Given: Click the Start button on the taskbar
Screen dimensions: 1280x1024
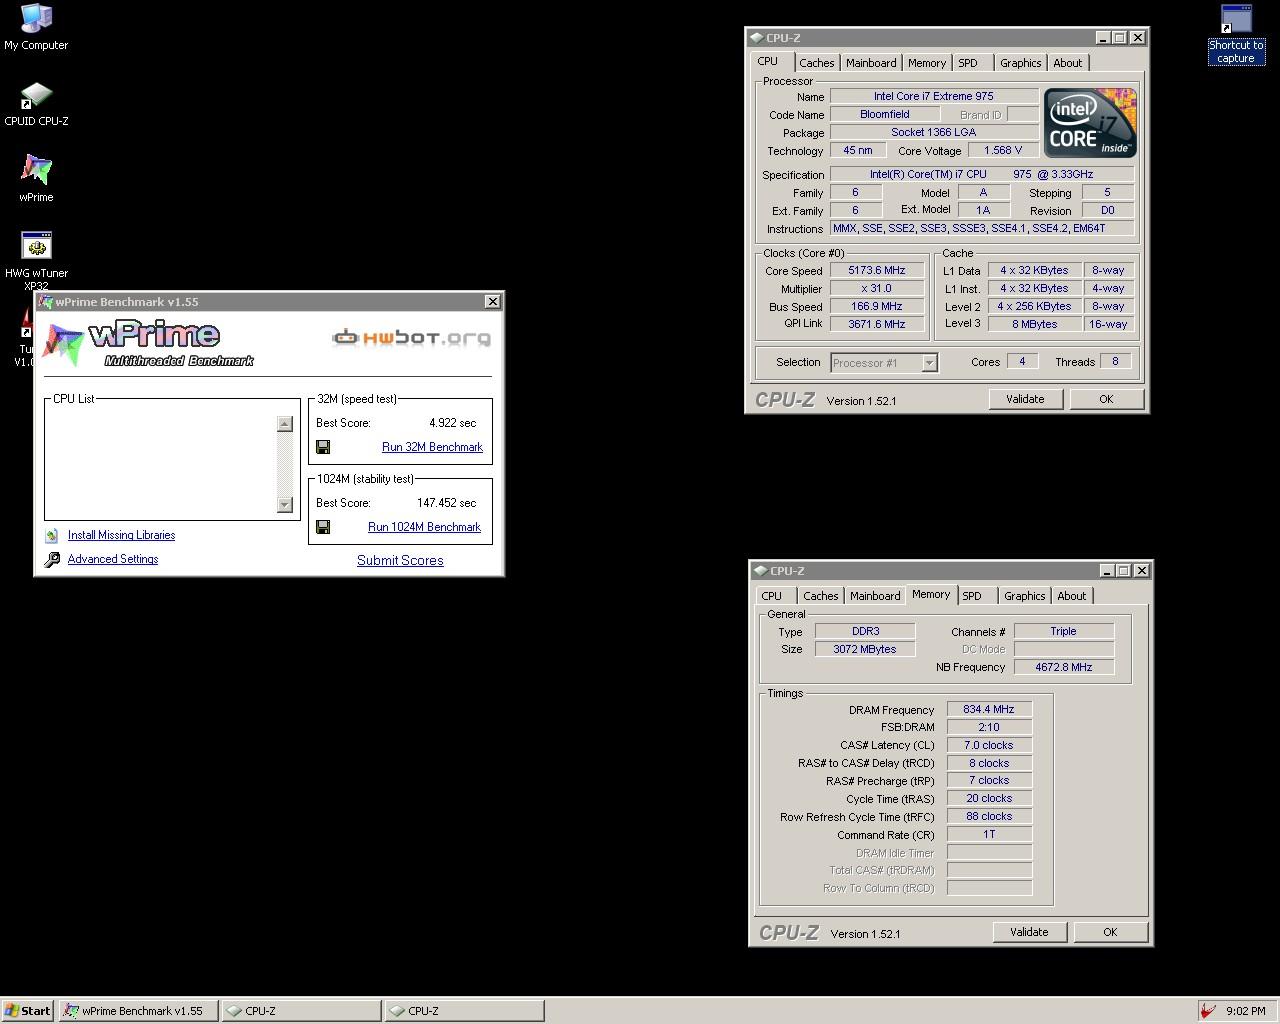Looking at the screenshot, I should click(x=28, y=1011).
